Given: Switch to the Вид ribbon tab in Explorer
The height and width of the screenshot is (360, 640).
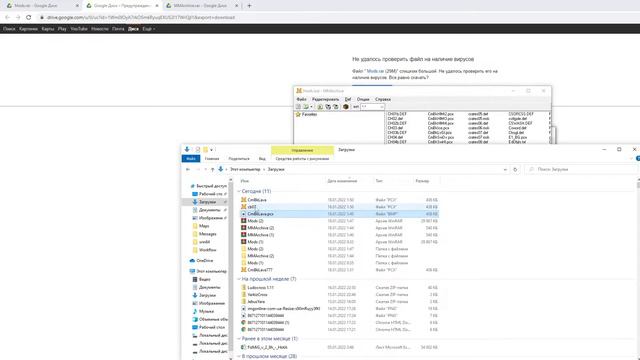Looking at the screenshot, I should [262, 158].
